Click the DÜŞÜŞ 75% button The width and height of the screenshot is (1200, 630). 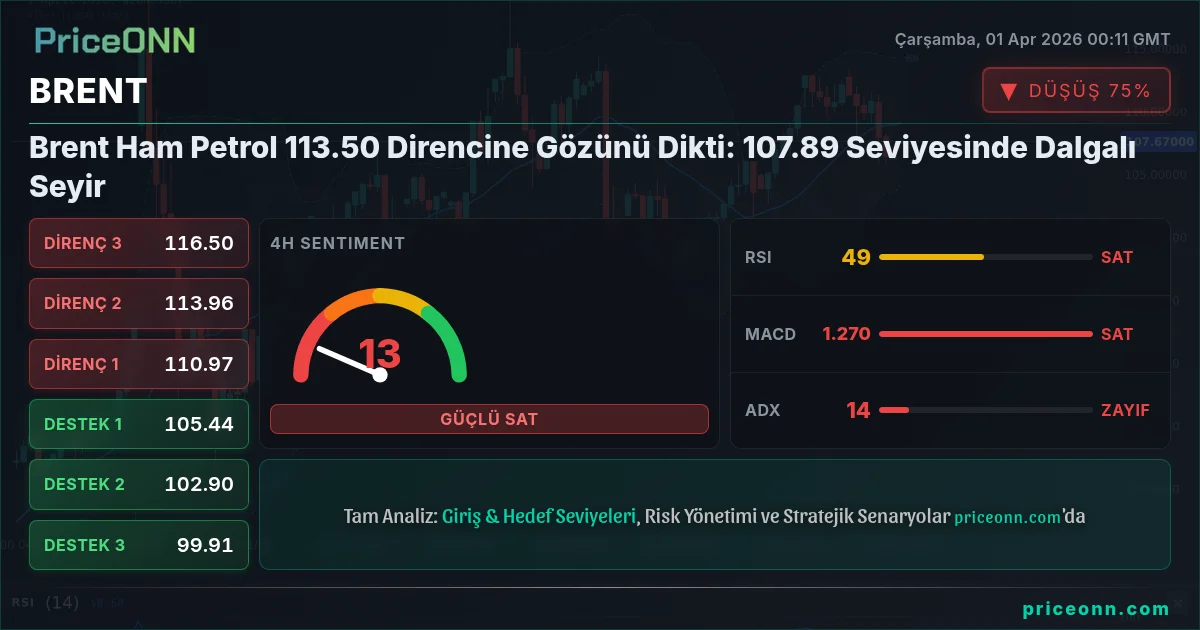click(1076, 89)
